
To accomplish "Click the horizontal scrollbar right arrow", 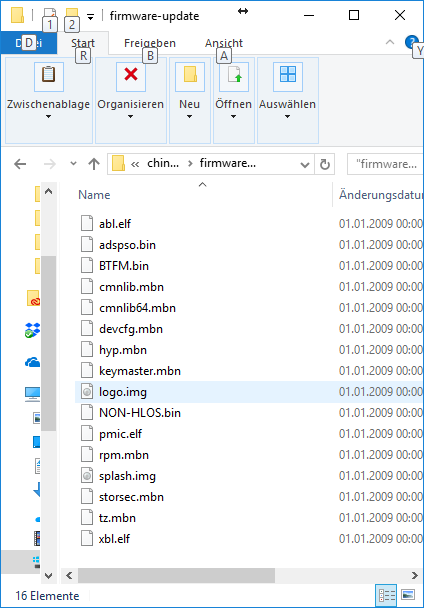I will tap(415, 575).
